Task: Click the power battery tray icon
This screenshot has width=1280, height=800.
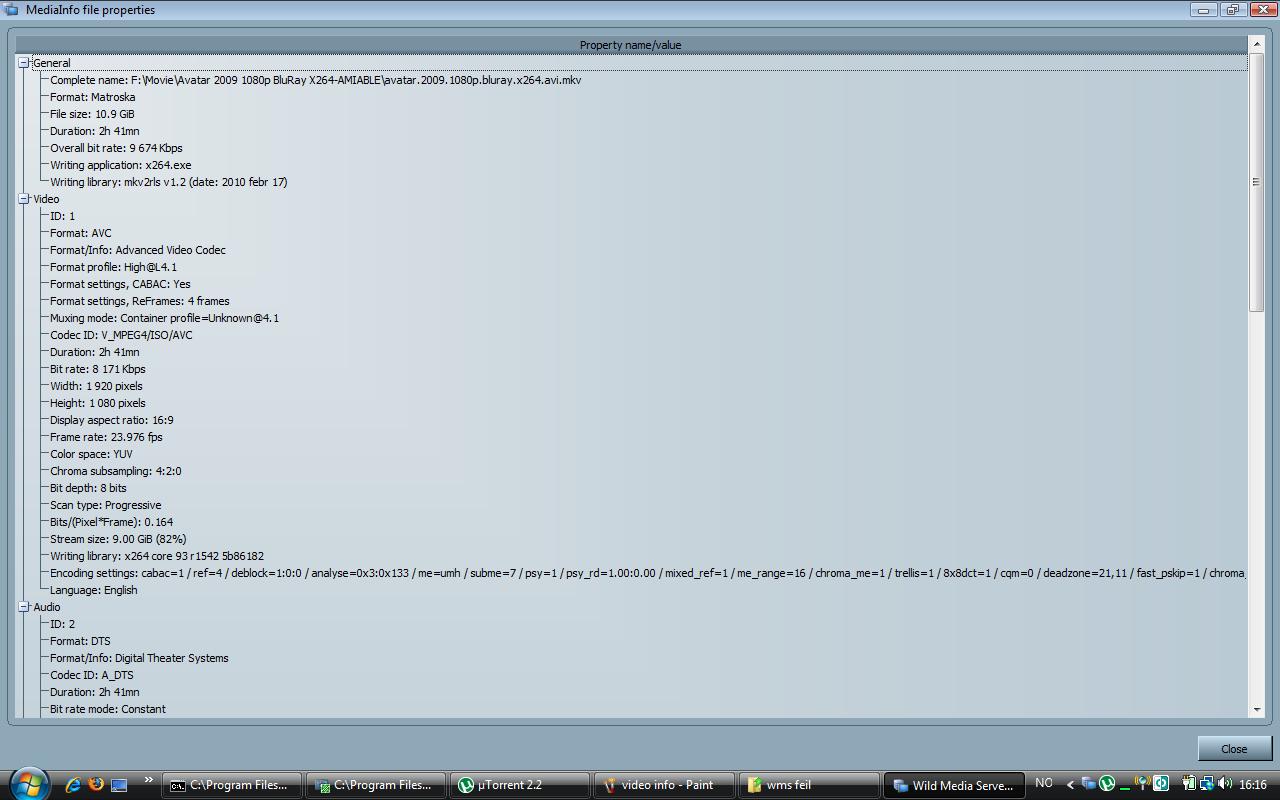Action: tap(1189, 784)
